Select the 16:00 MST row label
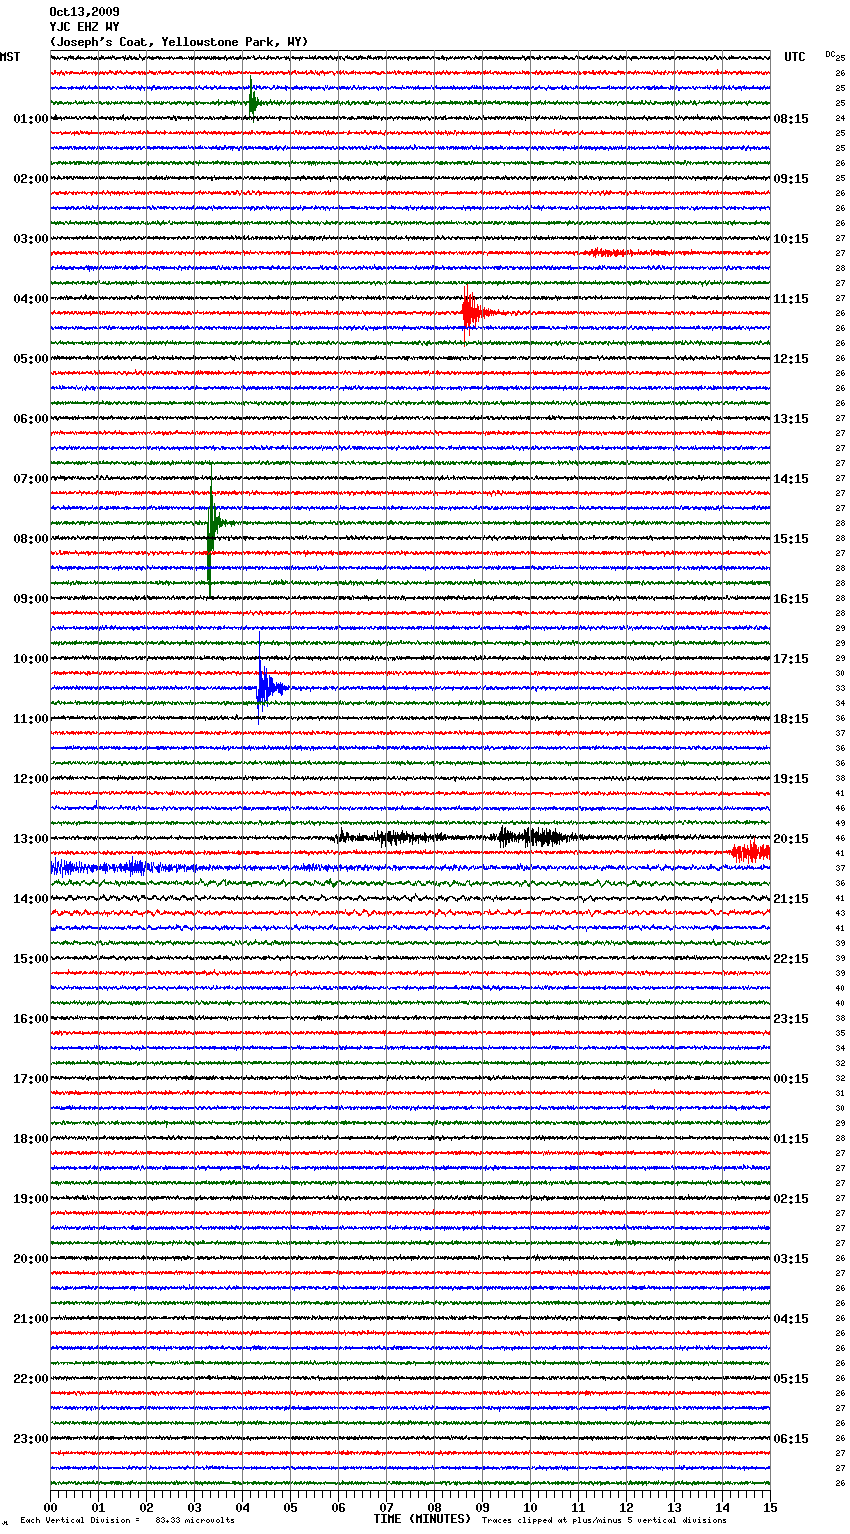Image resolution: width=850 pixels, height=1534 pixels. tap(31, 1019)
